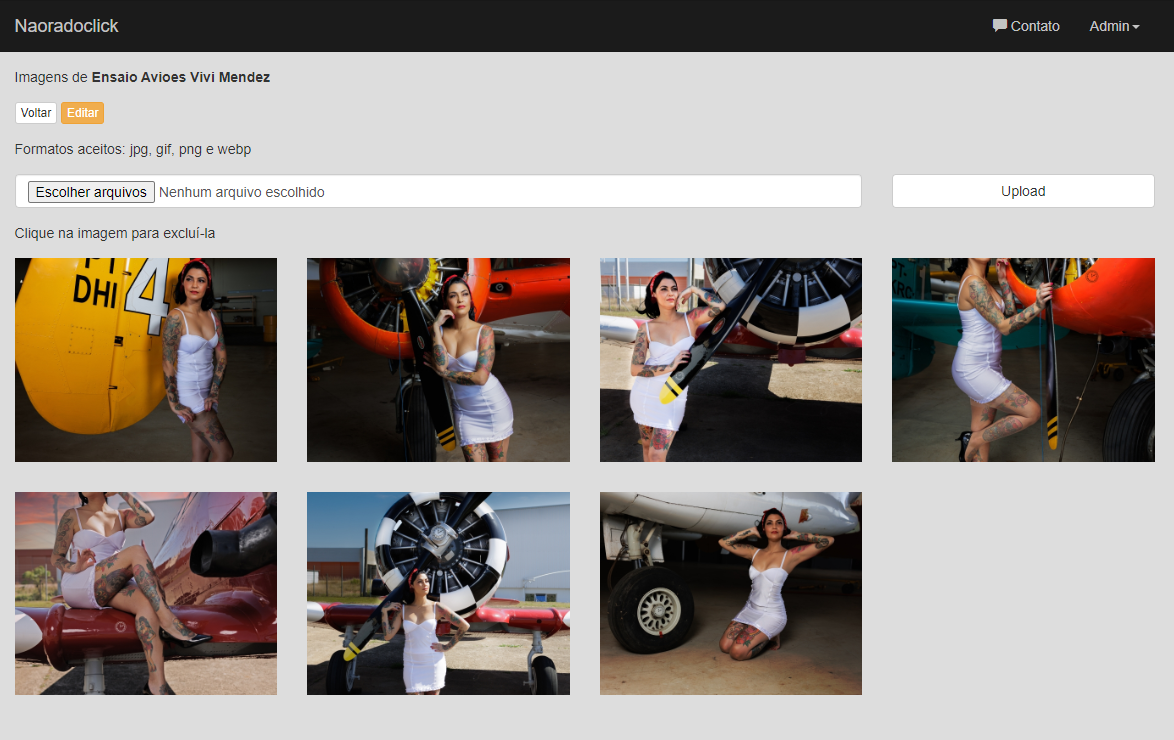Image resolution: width=1174 pixels, height=740 pixels.
Task: Open the Naoradoclick home link
Action: [x=67, y=26]
